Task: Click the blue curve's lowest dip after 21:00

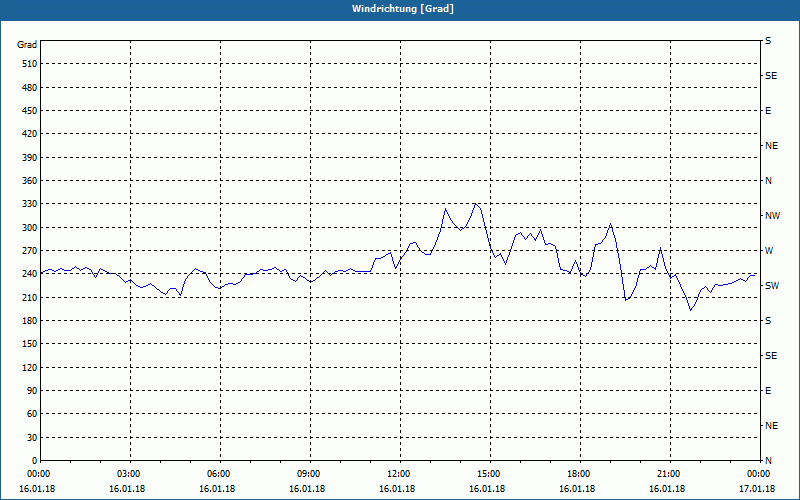Action: [690, 310]
